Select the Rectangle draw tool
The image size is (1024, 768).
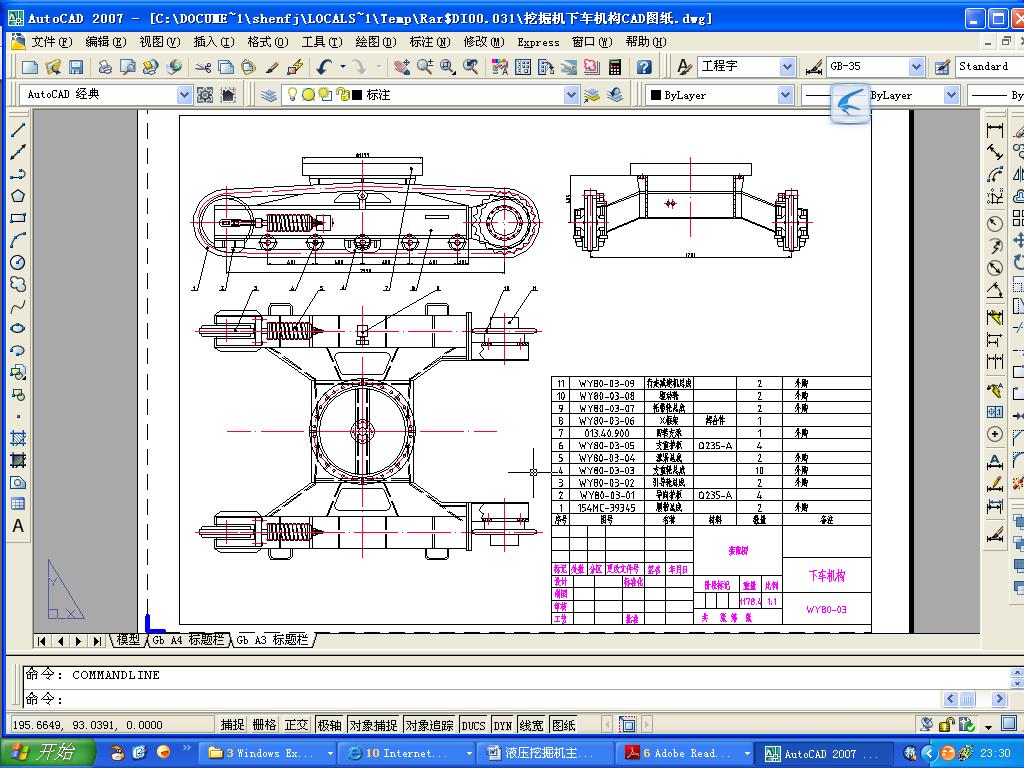pyautogui.click(x=18, y=218)
